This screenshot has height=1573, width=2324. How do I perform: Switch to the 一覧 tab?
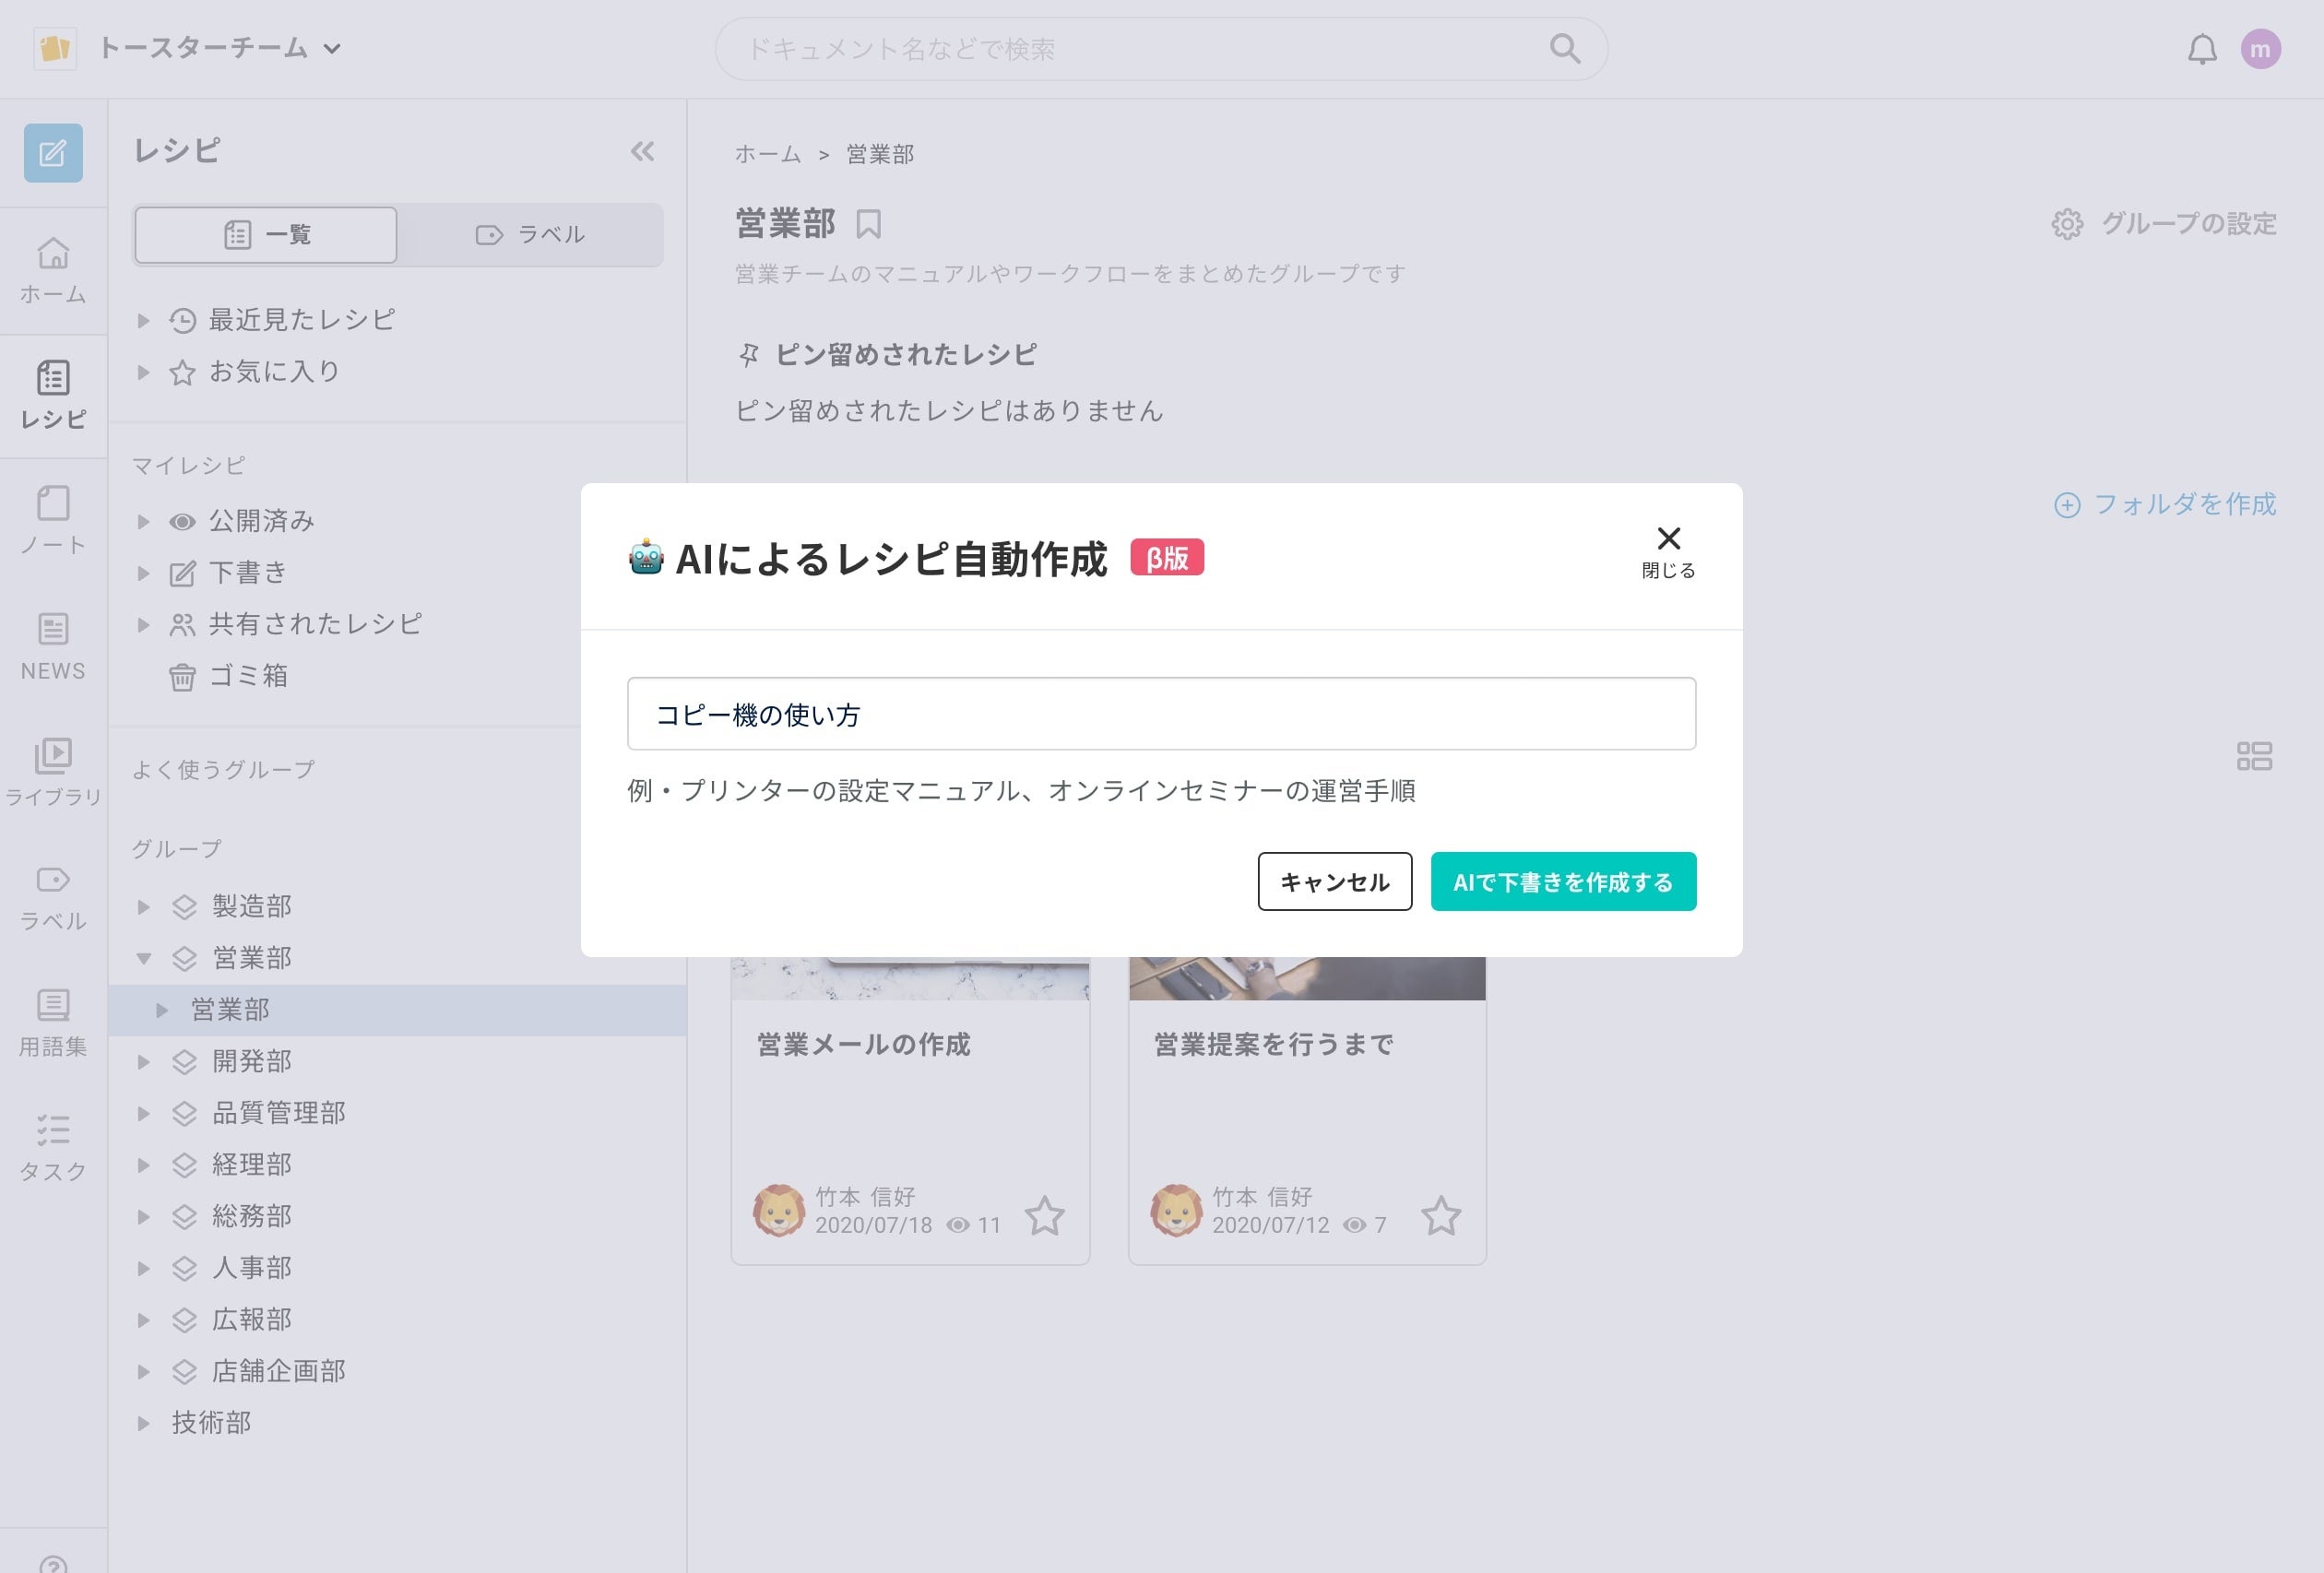pyautogui.click(x=265, y=234)
